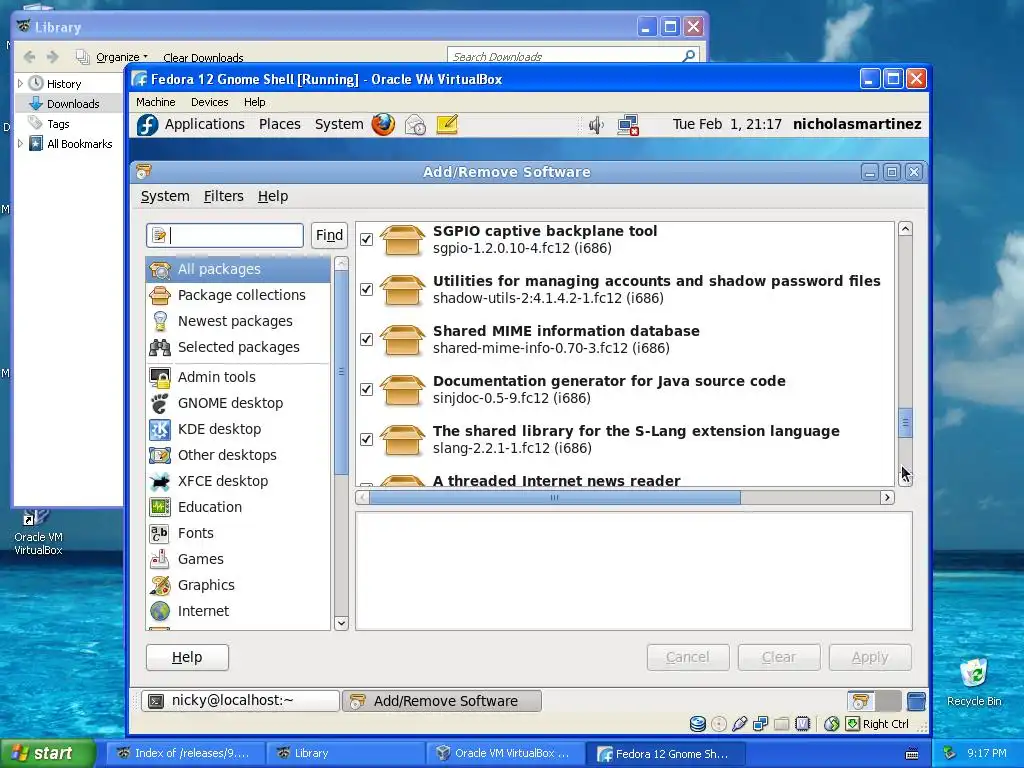Viewport: 1024px width, 768px height.
Task: Uncheck the shadow-utils package checkbox
Action: (x=366, y=289)
